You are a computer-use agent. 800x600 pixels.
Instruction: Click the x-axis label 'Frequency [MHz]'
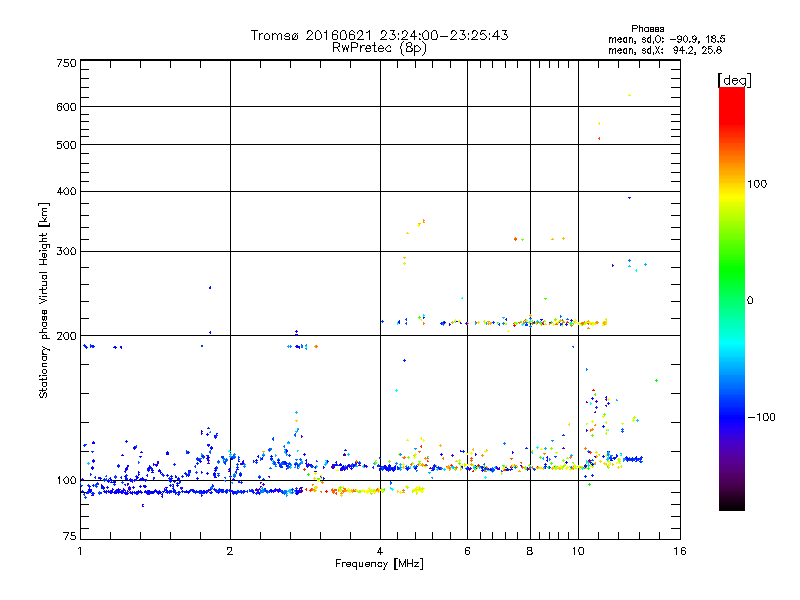(379, 564)
